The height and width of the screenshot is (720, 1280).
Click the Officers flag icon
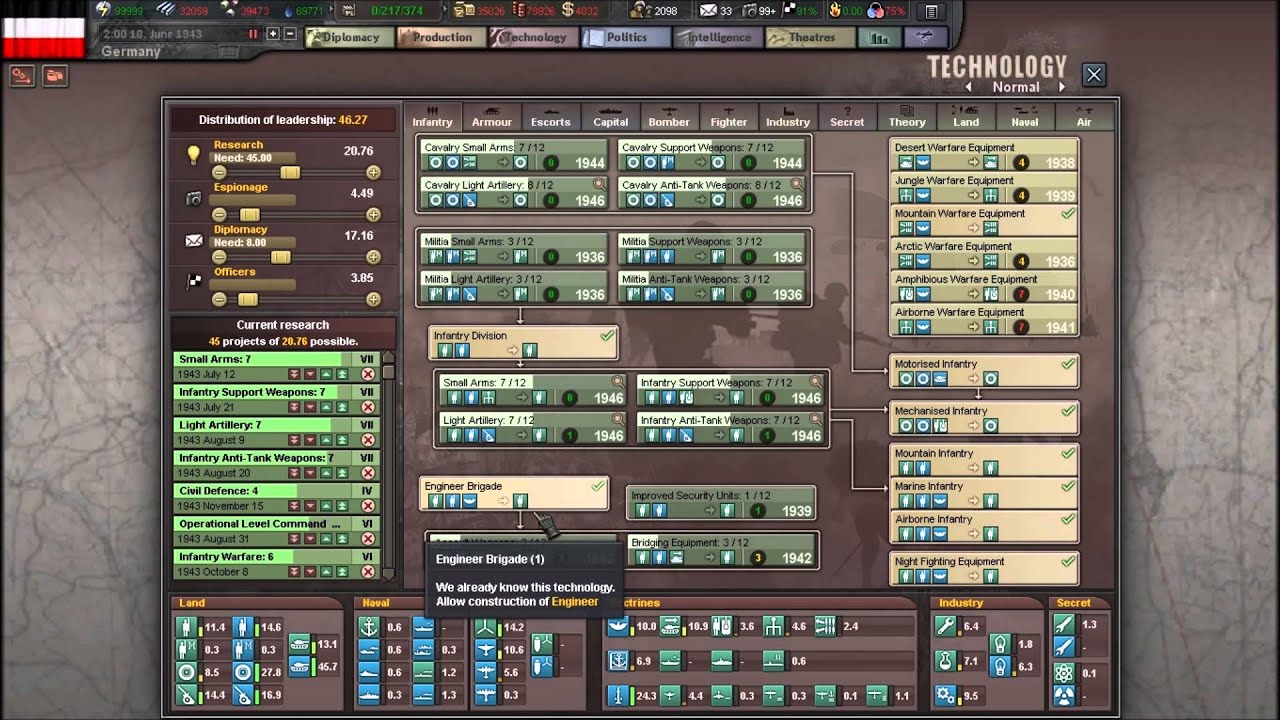pyautogui.click(x=194, y=282)
